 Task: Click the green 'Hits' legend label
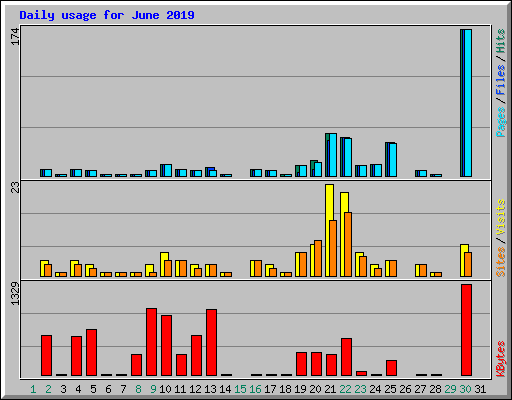pos(501,41)
